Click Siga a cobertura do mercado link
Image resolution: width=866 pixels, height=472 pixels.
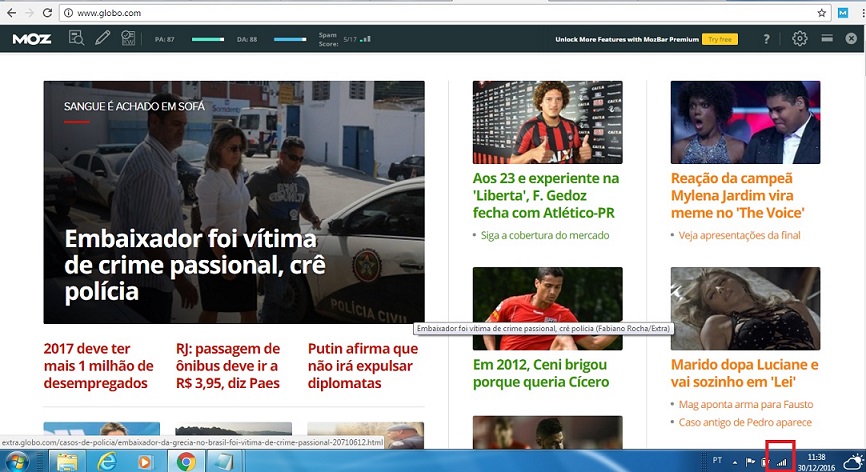(x=545, y=235)
